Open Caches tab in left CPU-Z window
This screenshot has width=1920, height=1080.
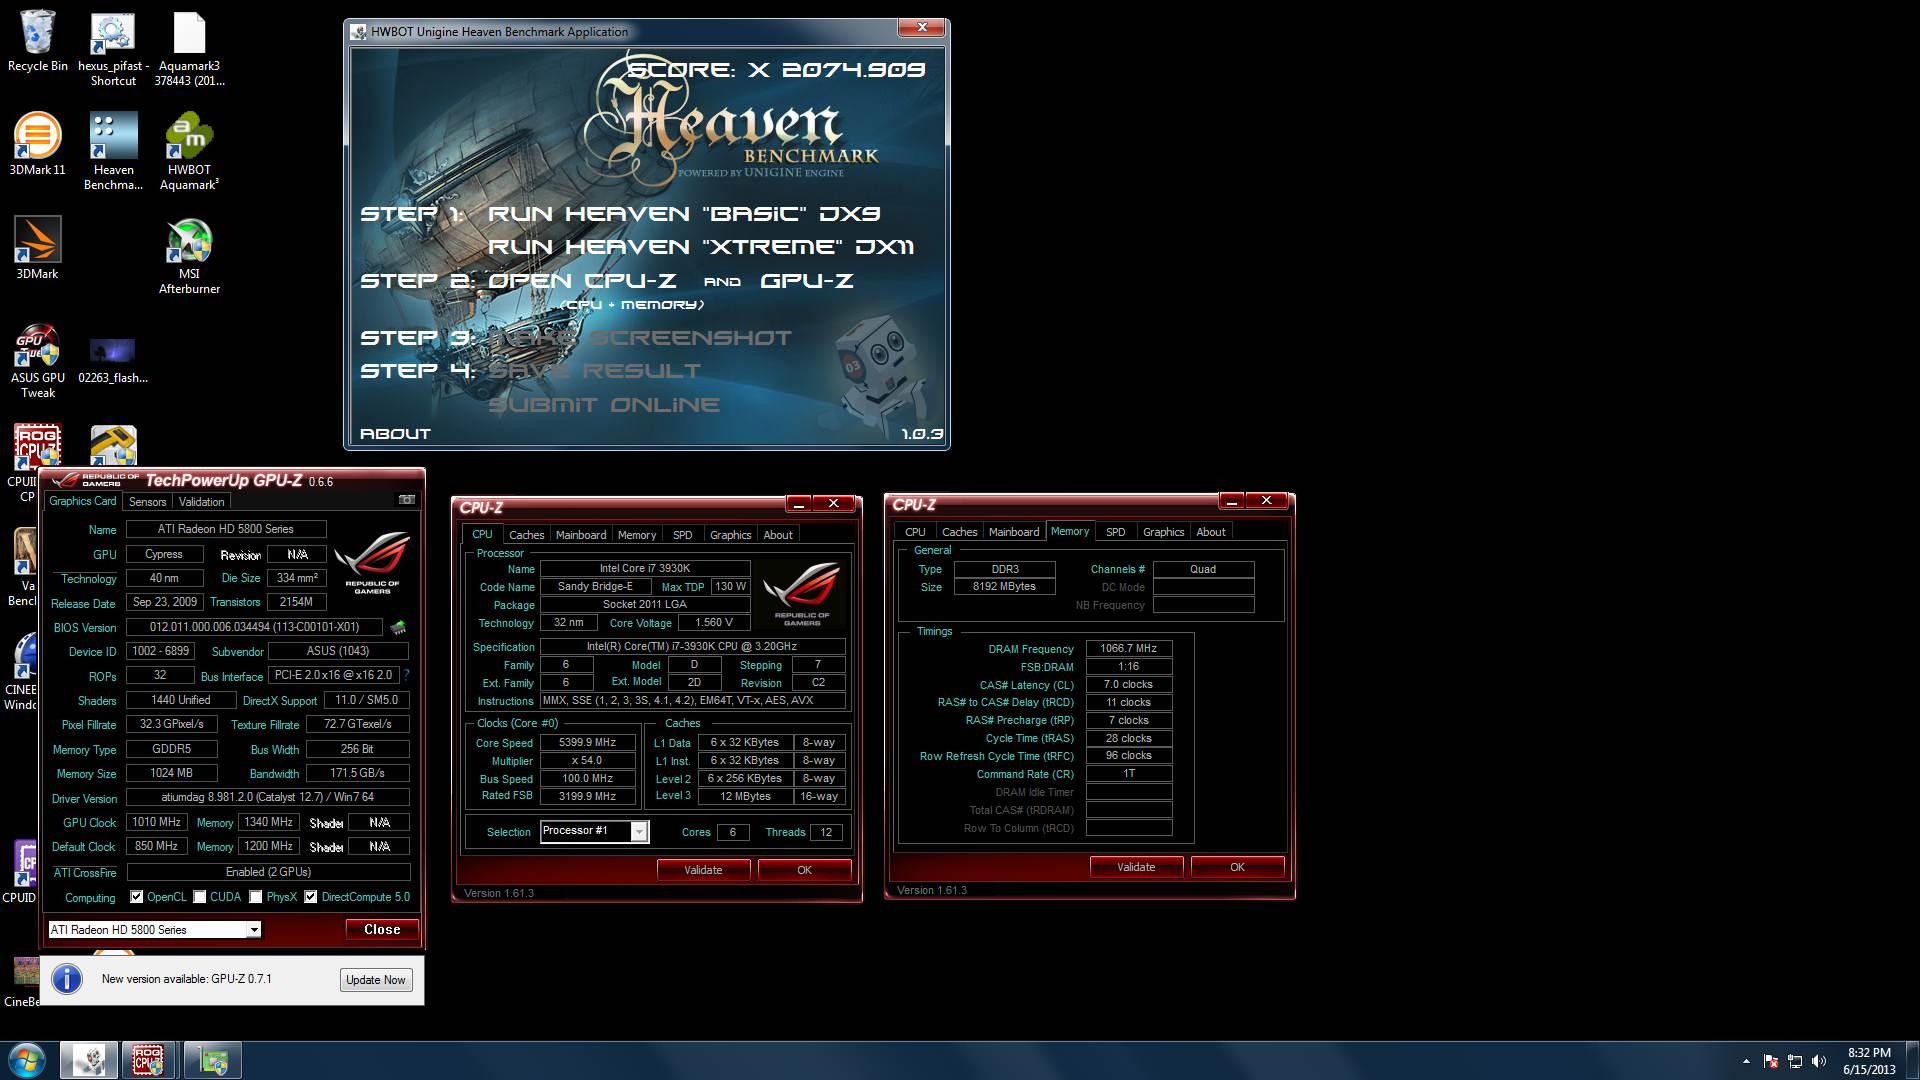pyautogui.click(x=526, y=535)
